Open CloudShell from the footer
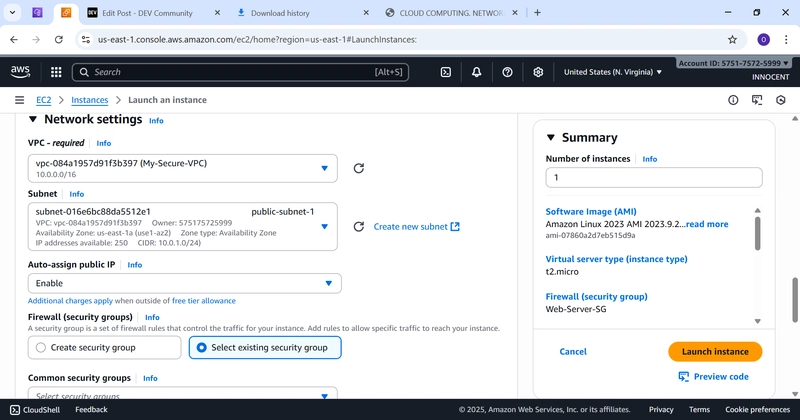Viewport: 800px width, 420px height. coord(35,410)
